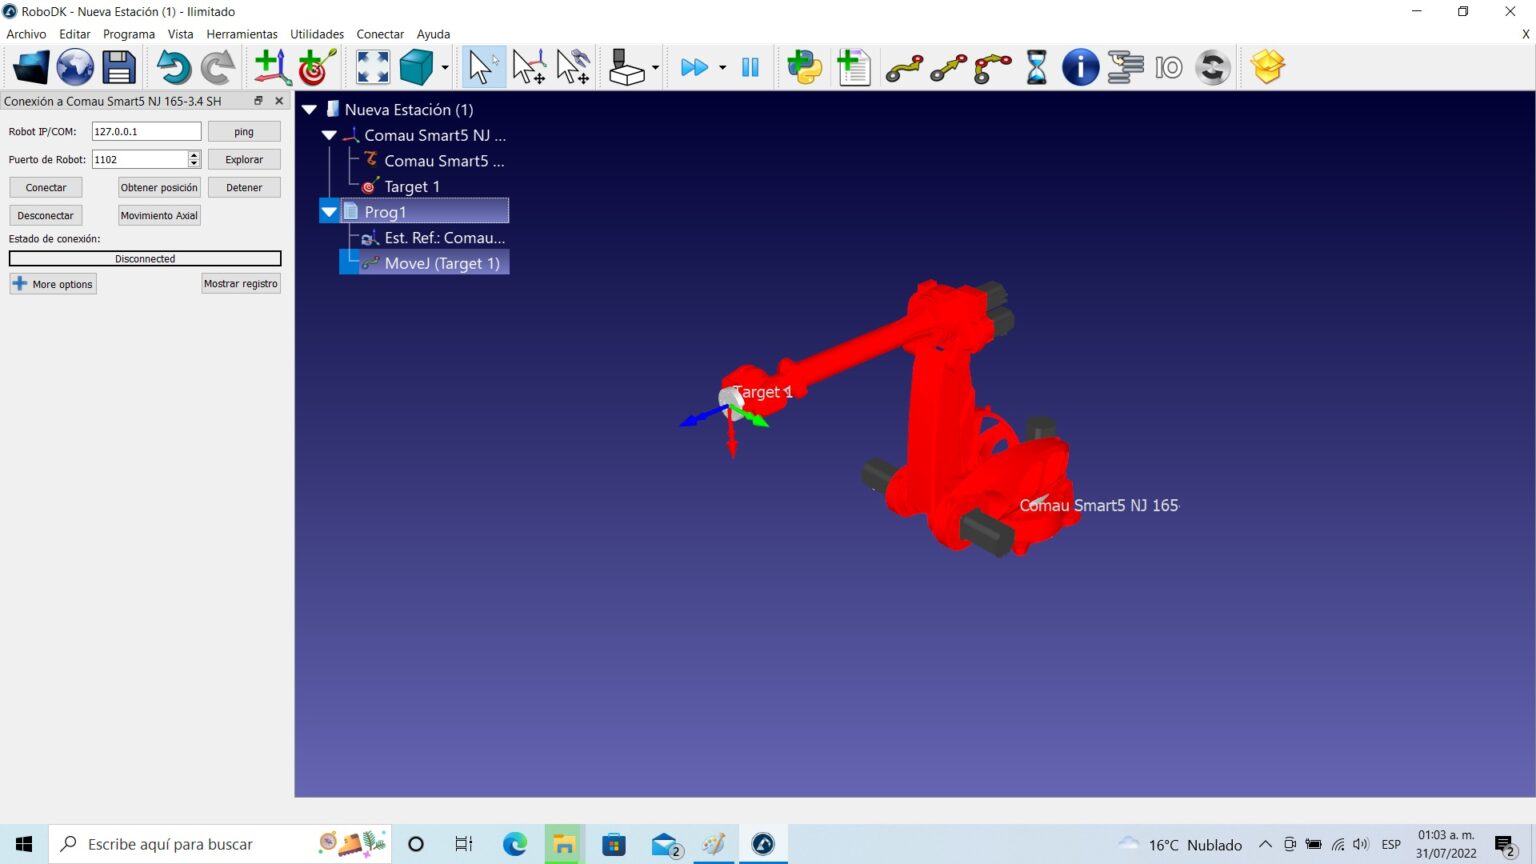Open the Conectar menu
The width and height of the screenshot is (1536, 864).
pos(380,33)
